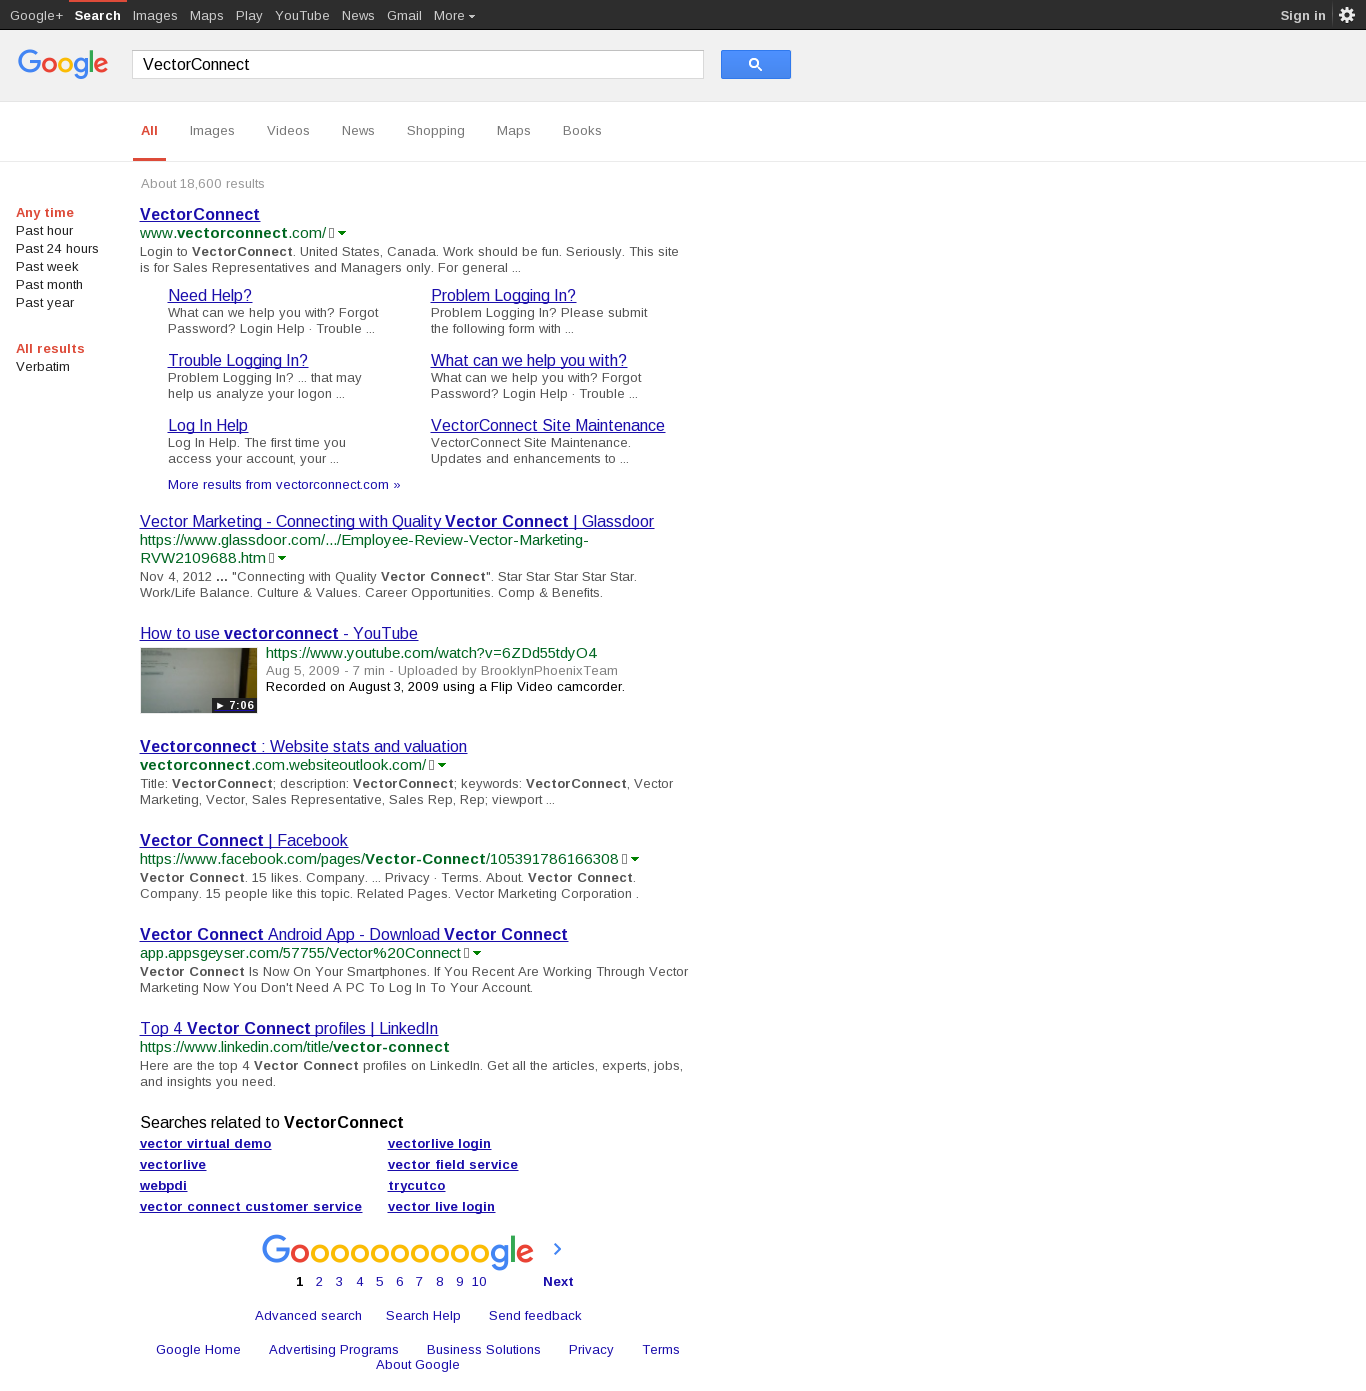Click the Google logo in the header
The width and height of the screenshot is (1366, 1391).
click(x=63, y=64)
